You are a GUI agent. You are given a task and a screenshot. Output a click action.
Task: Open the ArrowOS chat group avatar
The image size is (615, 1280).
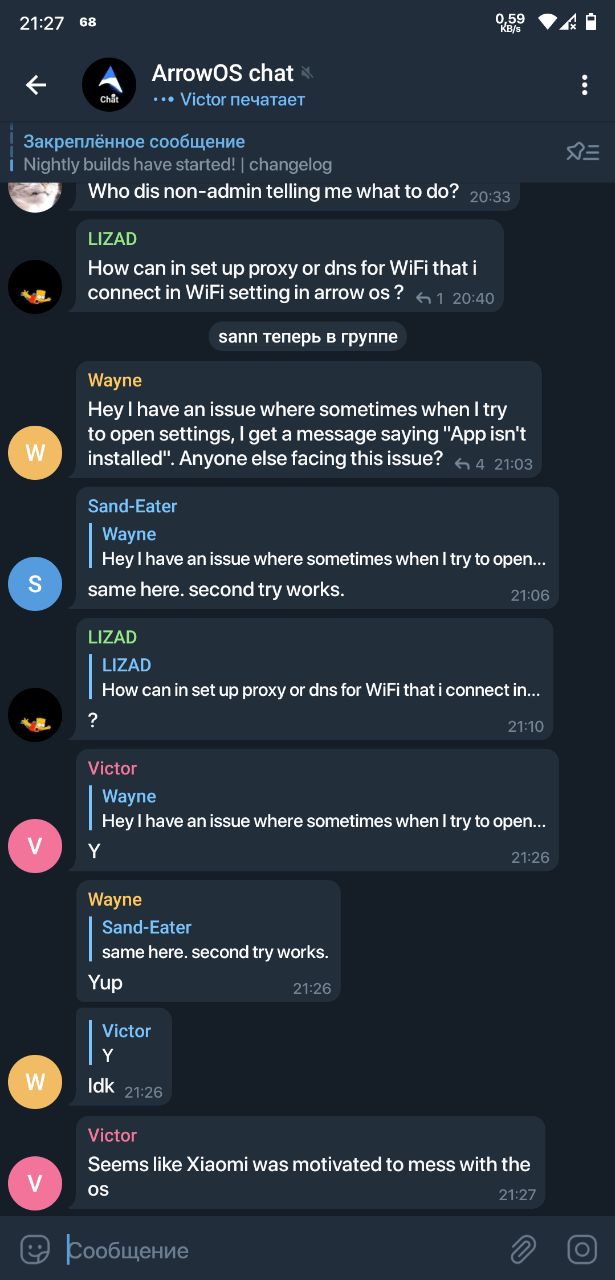click(x=109, y=85)
